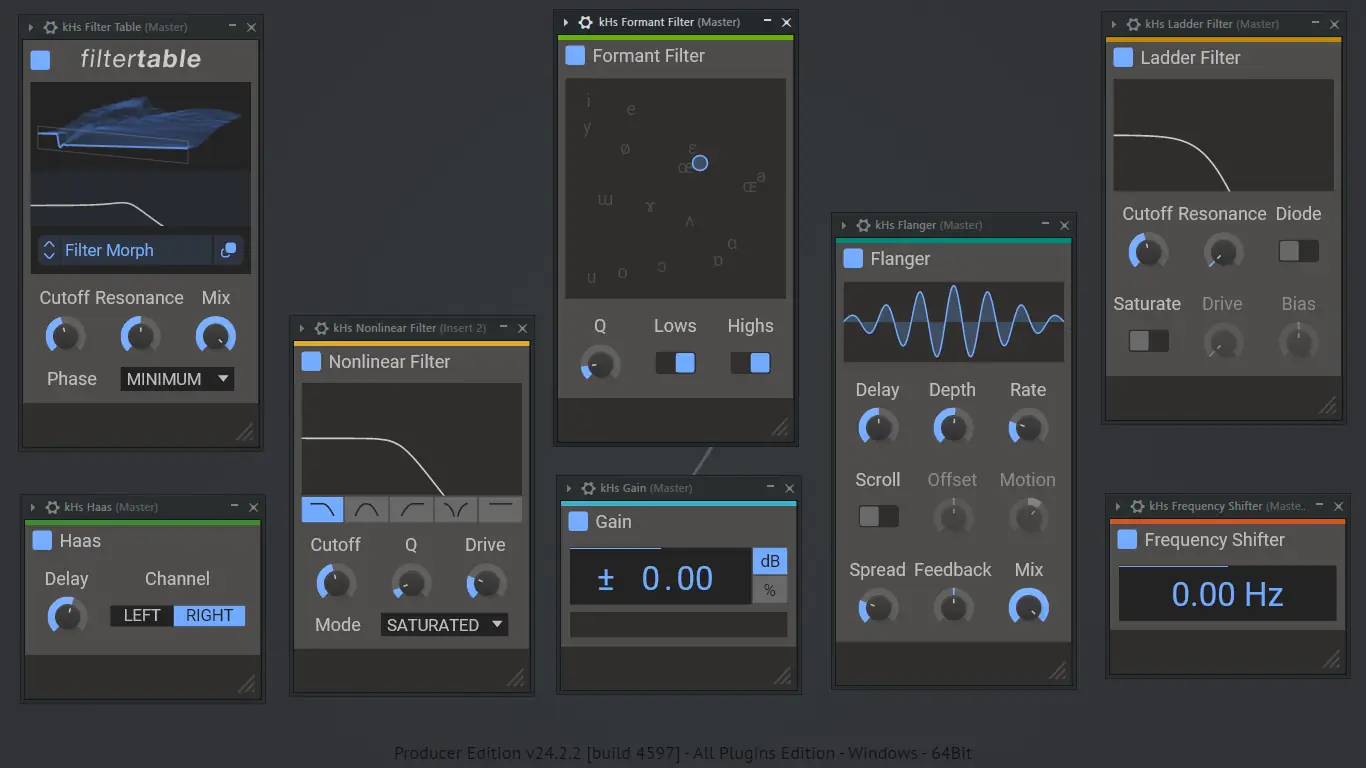The width and height of the screenshot is (1366, 768).
Task: Expand kHs Flanger title menu arrow
Action: (844, 225)
